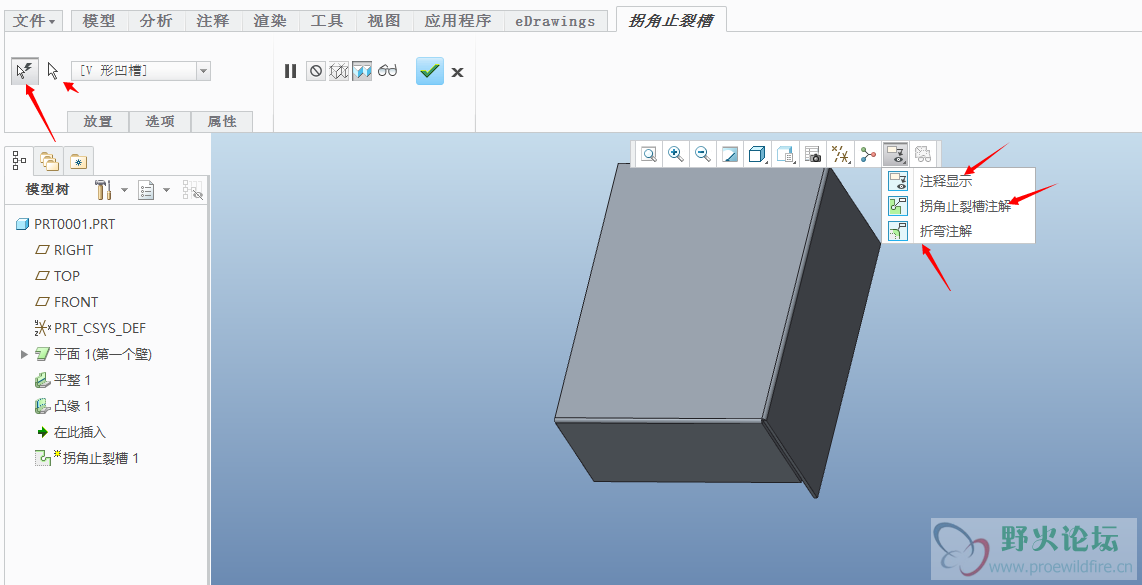Expand the 平面 1 feature node

(x=24, y=354)
